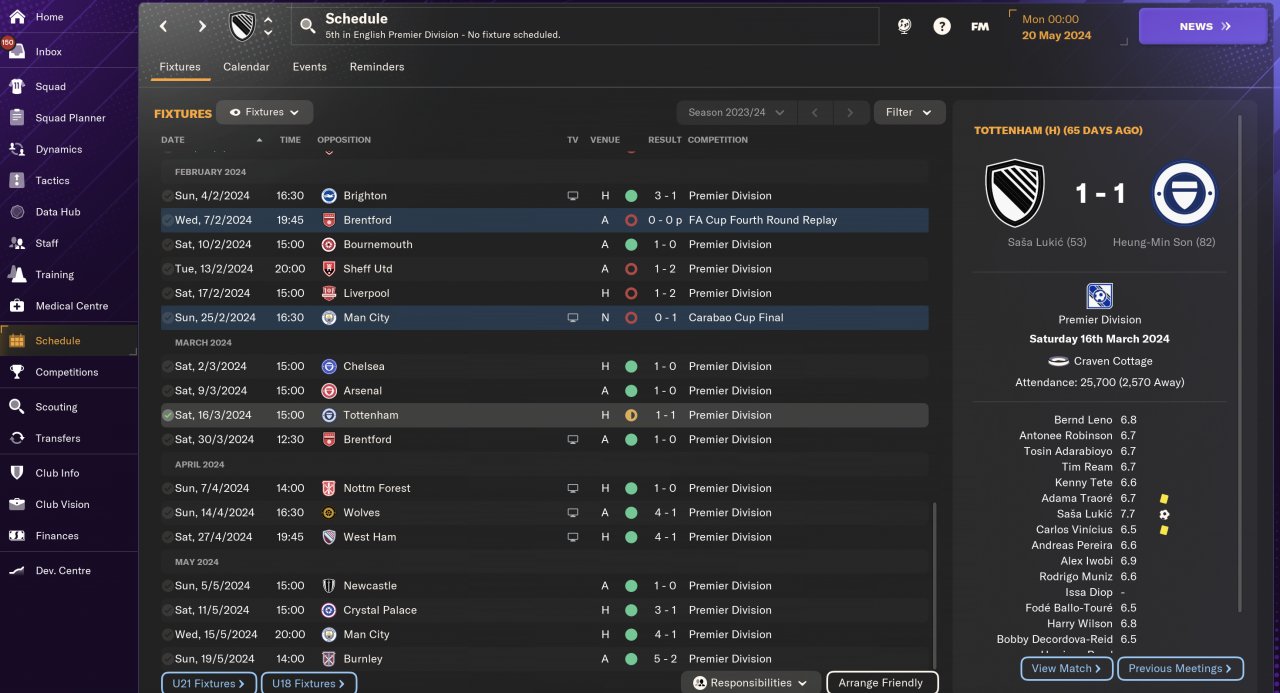The image size is (1280, 693).
Task: Toggle the reminder circle on Tottenham row
Action: (168, 415)
